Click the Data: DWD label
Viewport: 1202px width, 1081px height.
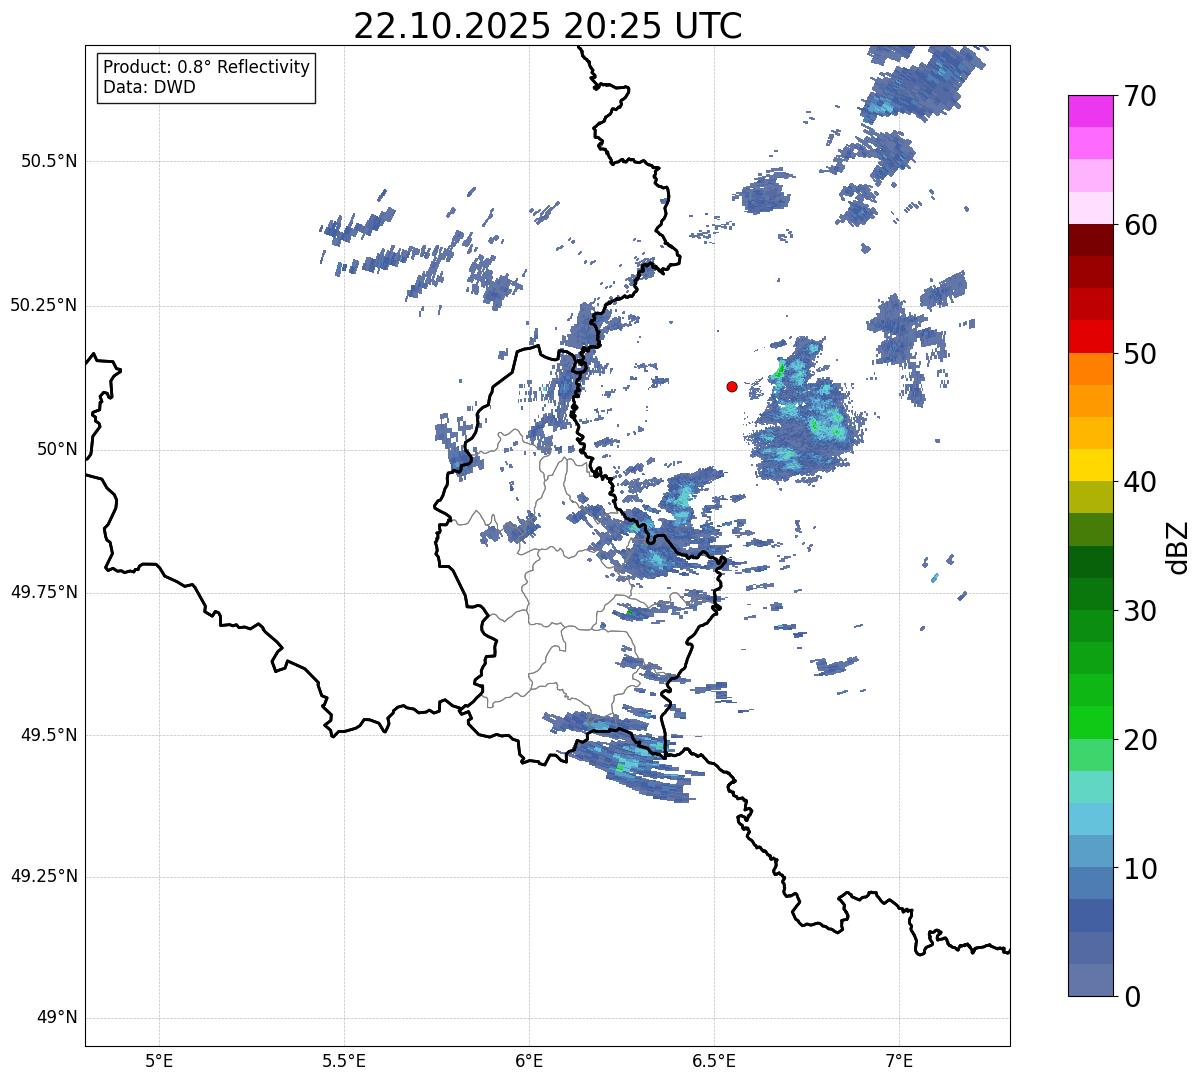149,87
